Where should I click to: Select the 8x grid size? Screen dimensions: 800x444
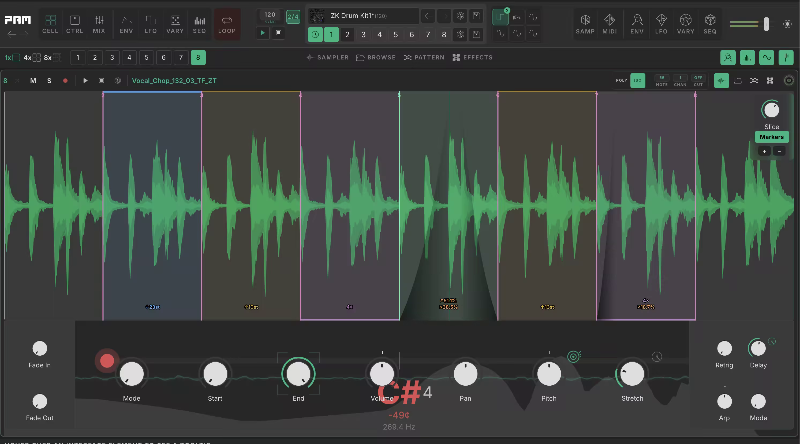[52, 58]
